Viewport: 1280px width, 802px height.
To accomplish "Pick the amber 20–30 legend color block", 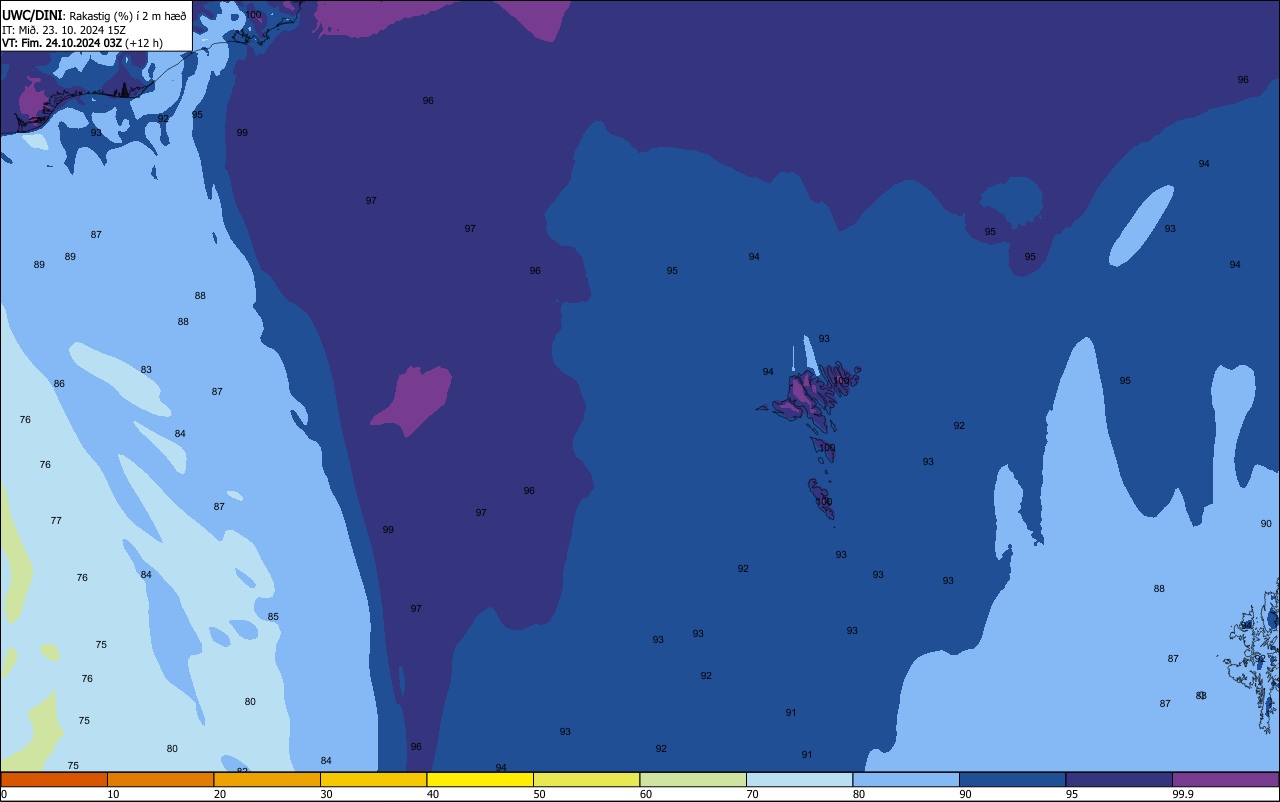I will tap(267, 779).
